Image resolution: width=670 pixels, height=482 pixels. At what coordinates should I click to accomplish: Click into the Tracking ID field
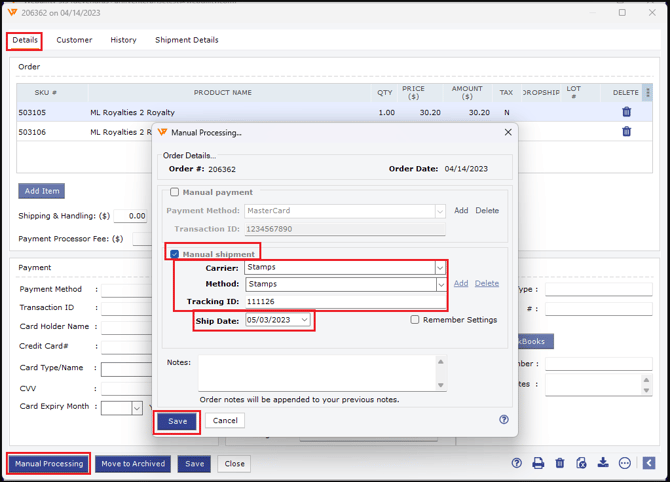(340, 301)
